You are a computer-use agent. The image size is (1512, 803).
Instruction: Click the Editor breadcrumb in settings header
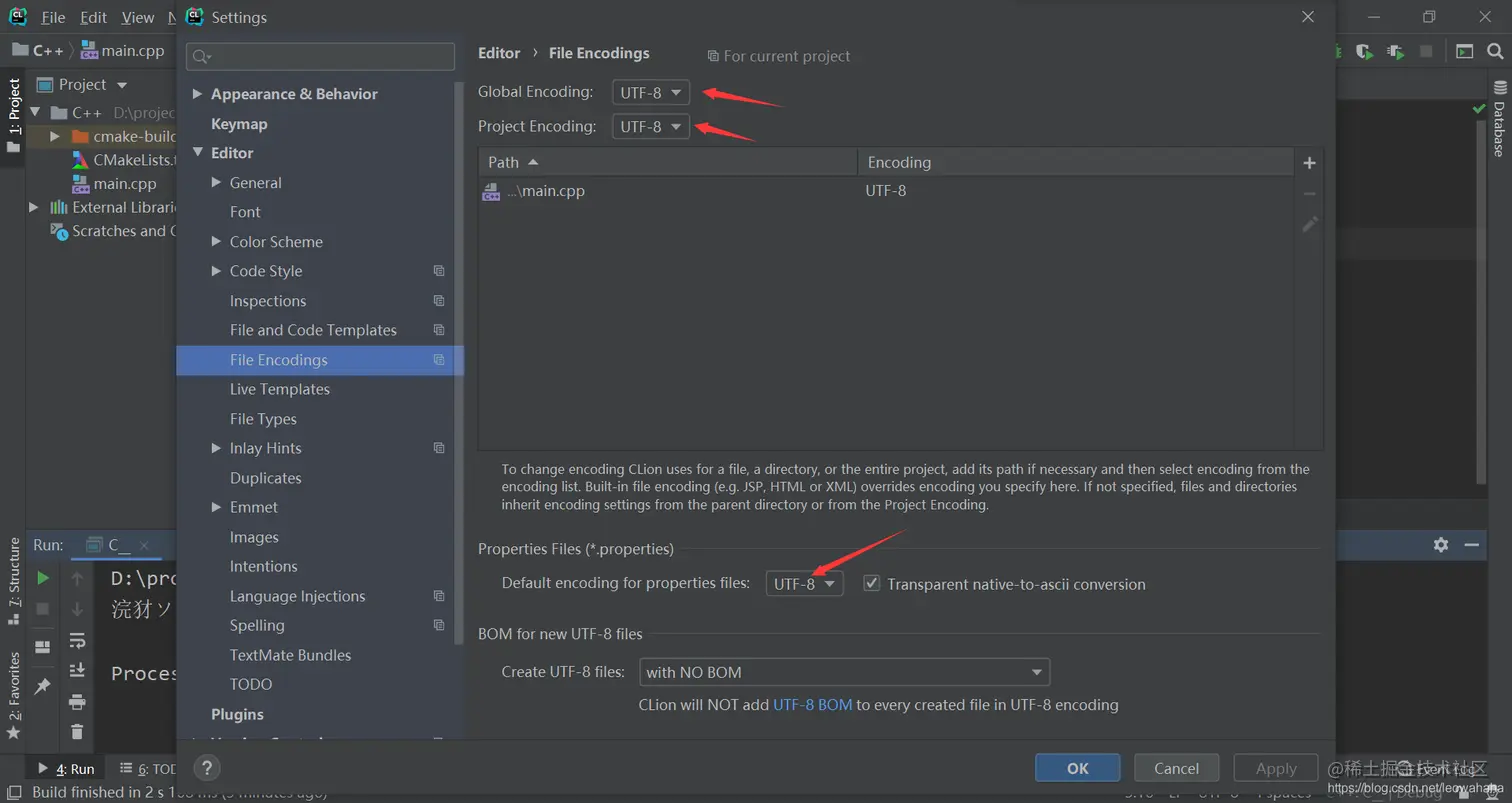click(x=499, y=53)
